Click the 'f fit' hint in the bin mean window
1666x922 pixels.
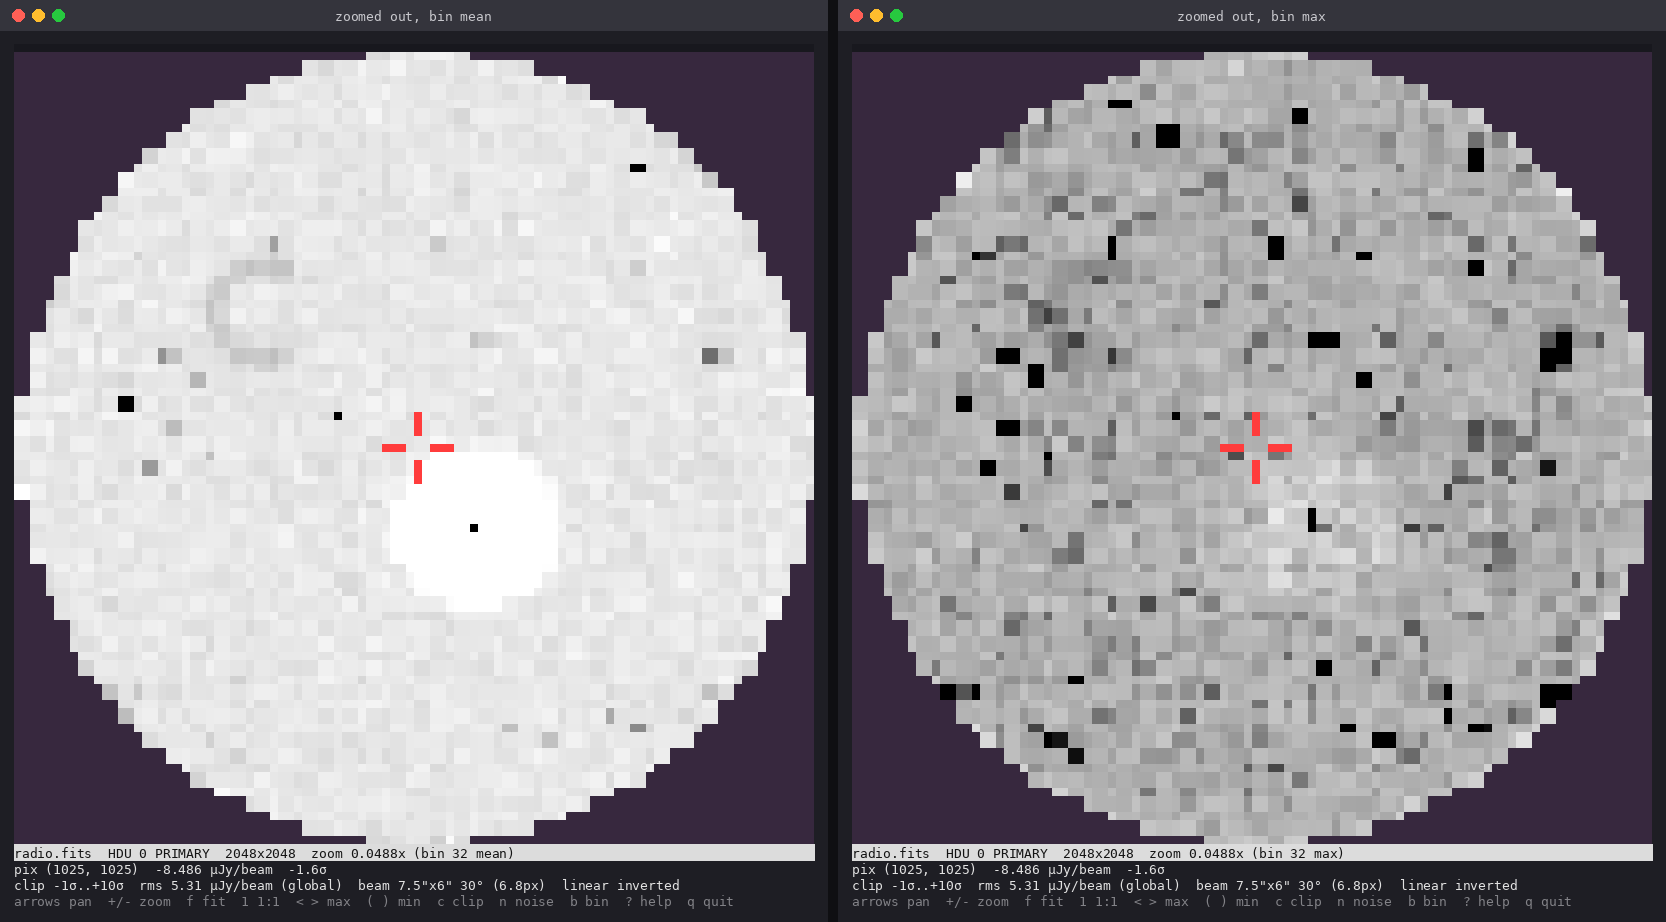coord(206,902)
